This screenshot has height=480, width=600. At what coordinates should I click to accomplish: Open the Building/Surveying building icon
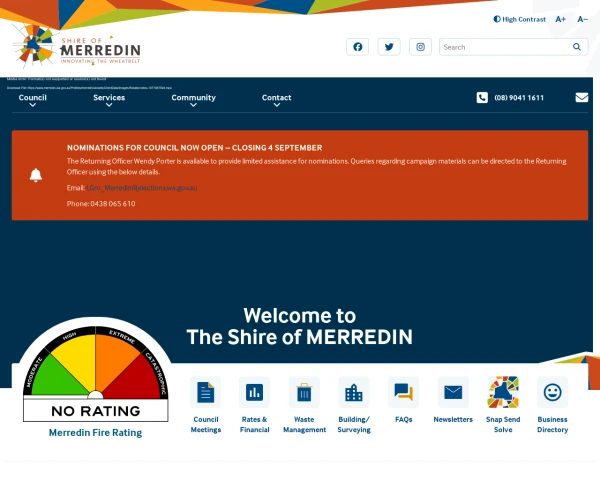point(354,392)
